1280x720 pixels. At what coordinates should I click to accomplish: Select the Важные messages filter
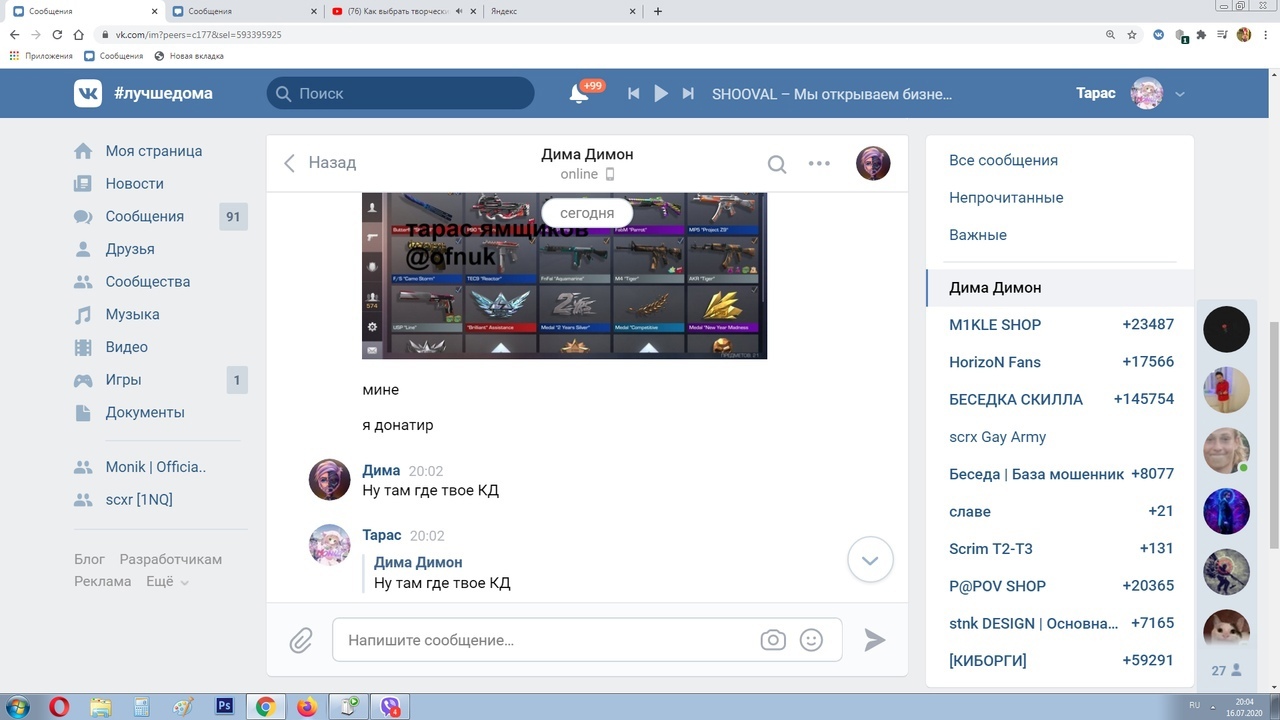(x=978, y=235)
